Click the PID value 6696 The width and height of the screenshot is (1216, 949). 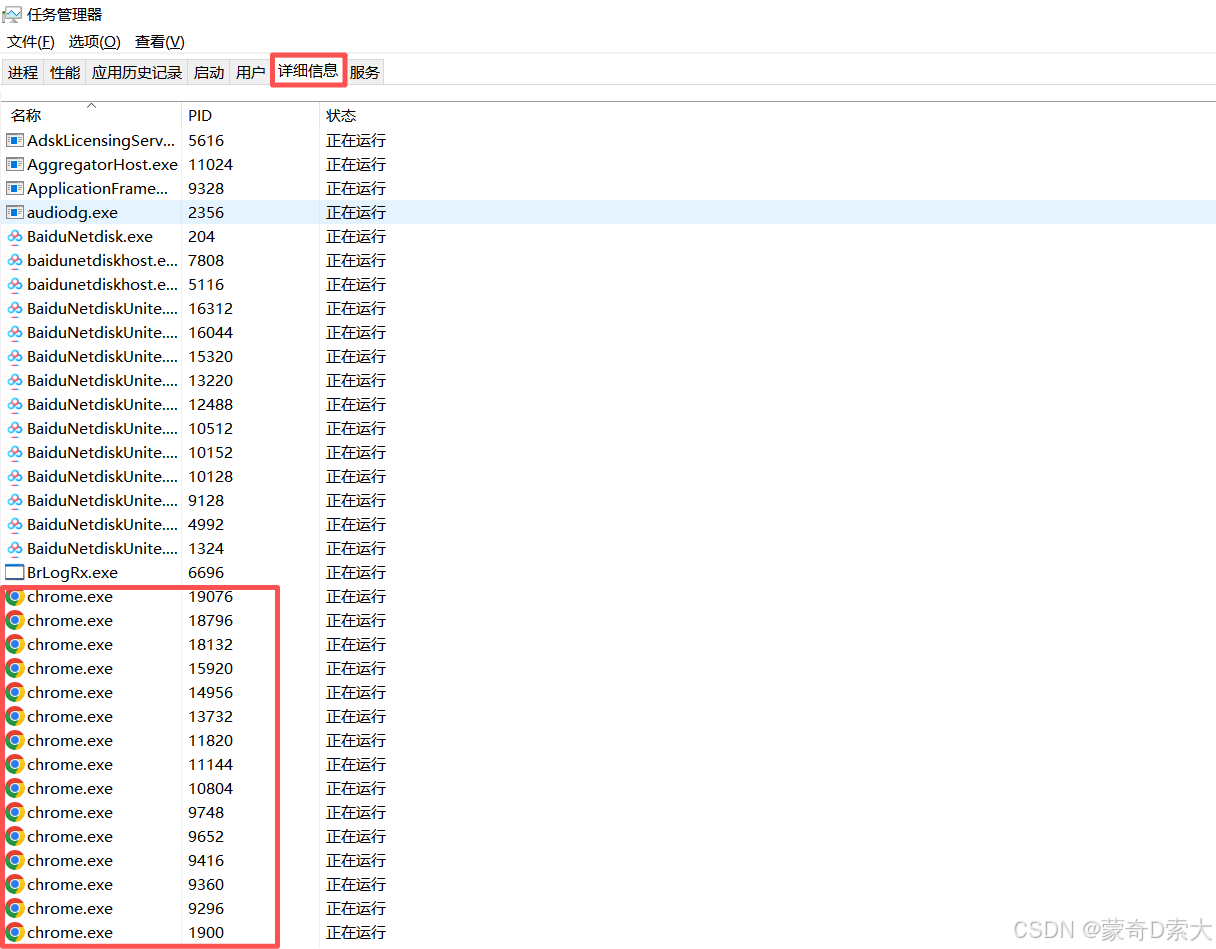(206, 572)
